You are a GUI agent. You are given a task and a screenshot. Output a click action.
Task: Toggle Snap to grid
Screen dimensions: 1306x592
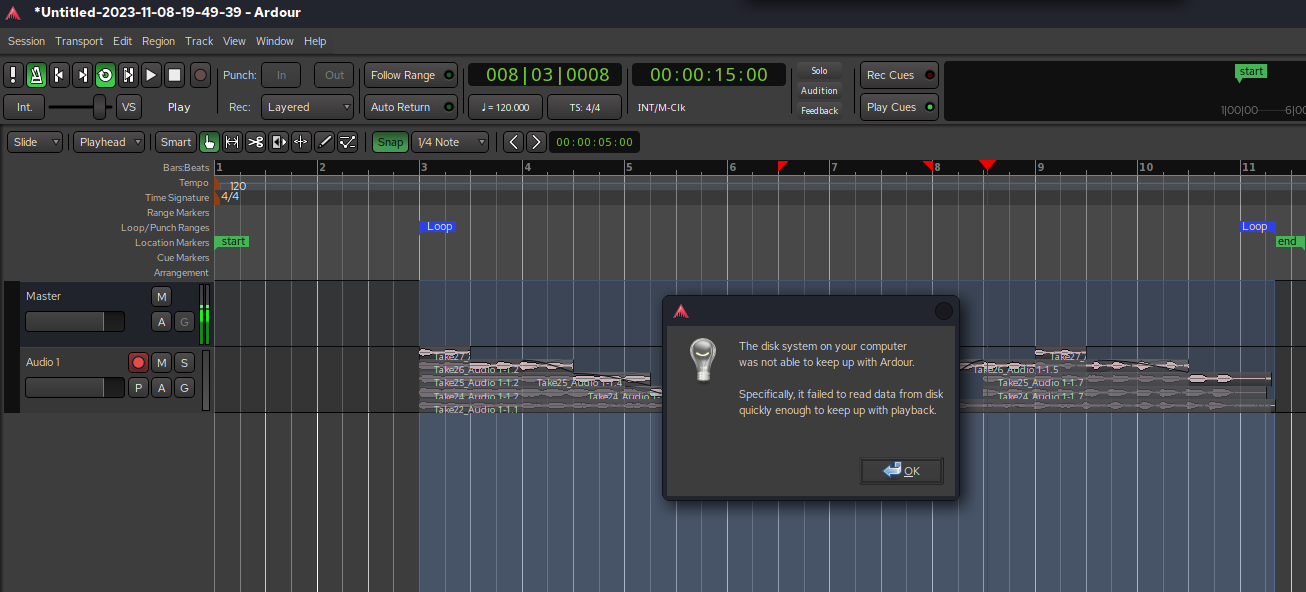tap(390, 142)
